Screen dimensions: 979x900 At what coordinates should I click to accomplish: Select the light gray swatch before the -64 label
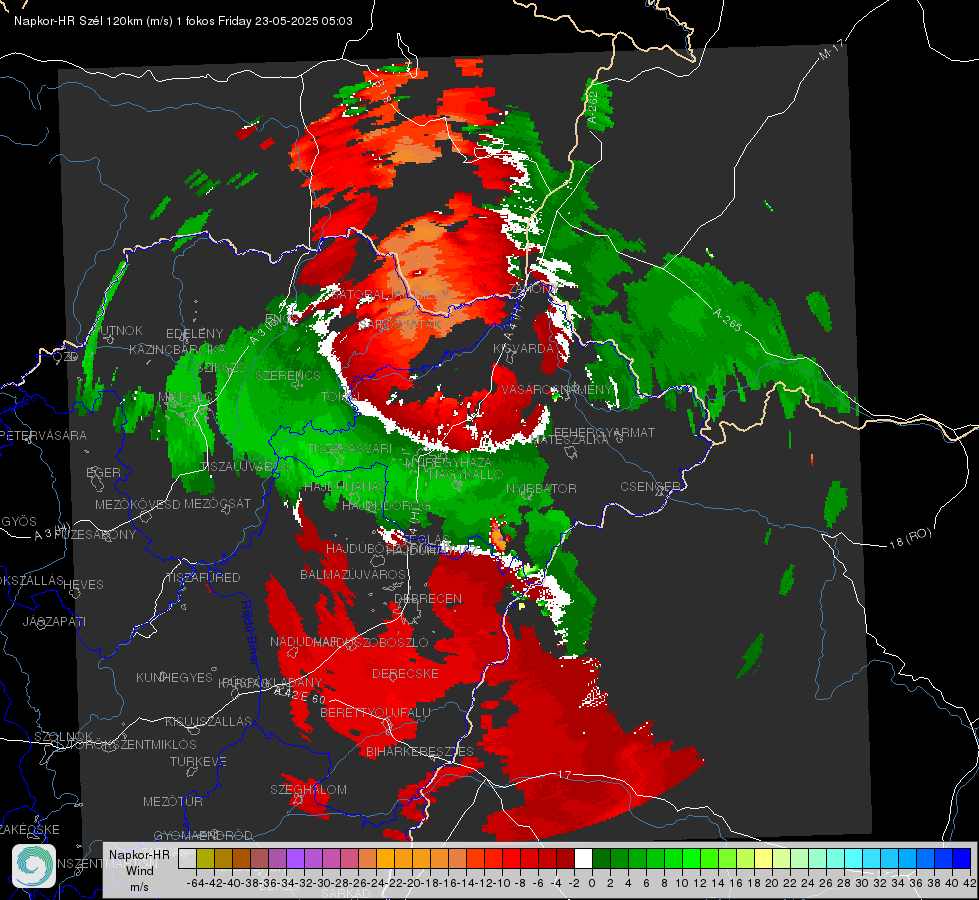(x=187, y=858)
